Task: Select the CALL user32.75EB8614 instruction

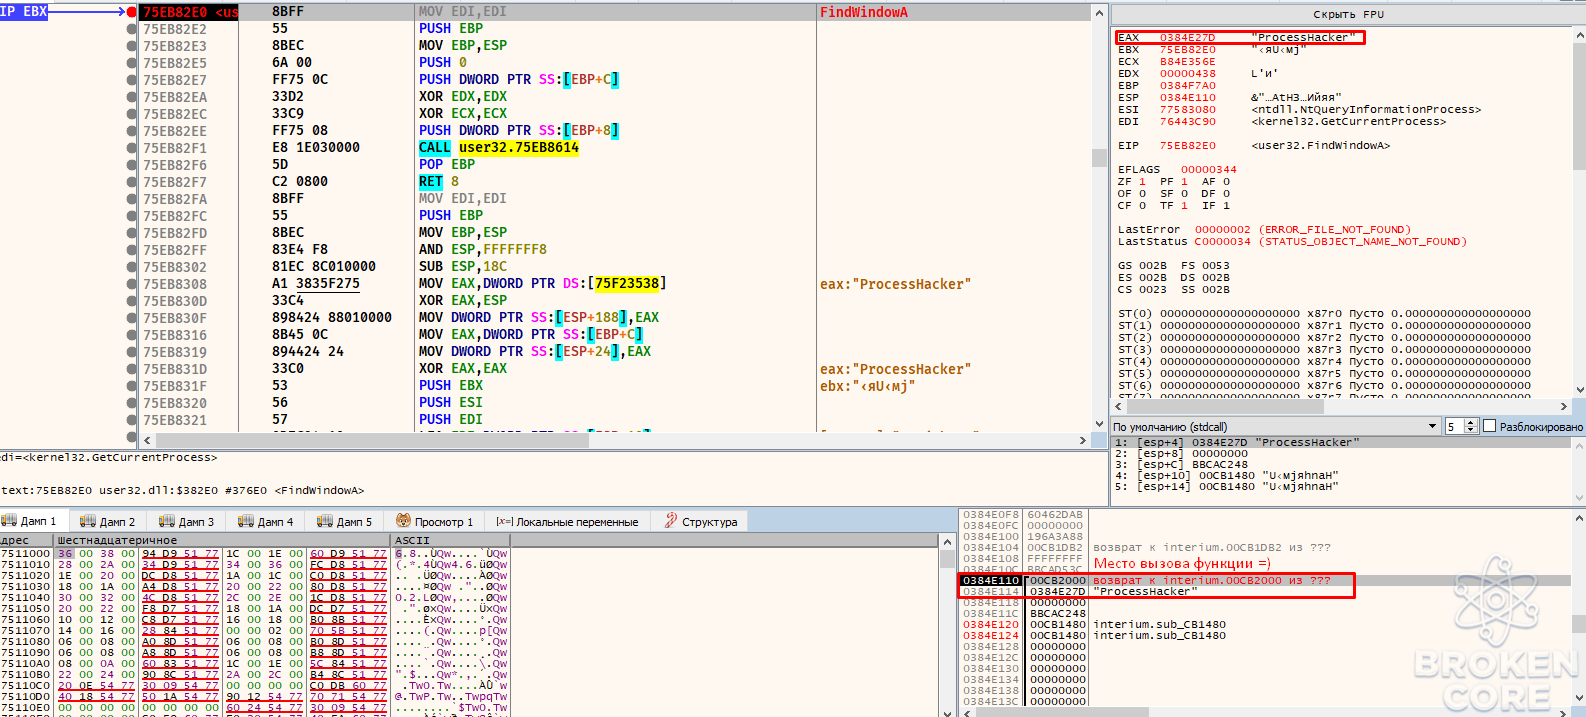Action: pos(498,148)
